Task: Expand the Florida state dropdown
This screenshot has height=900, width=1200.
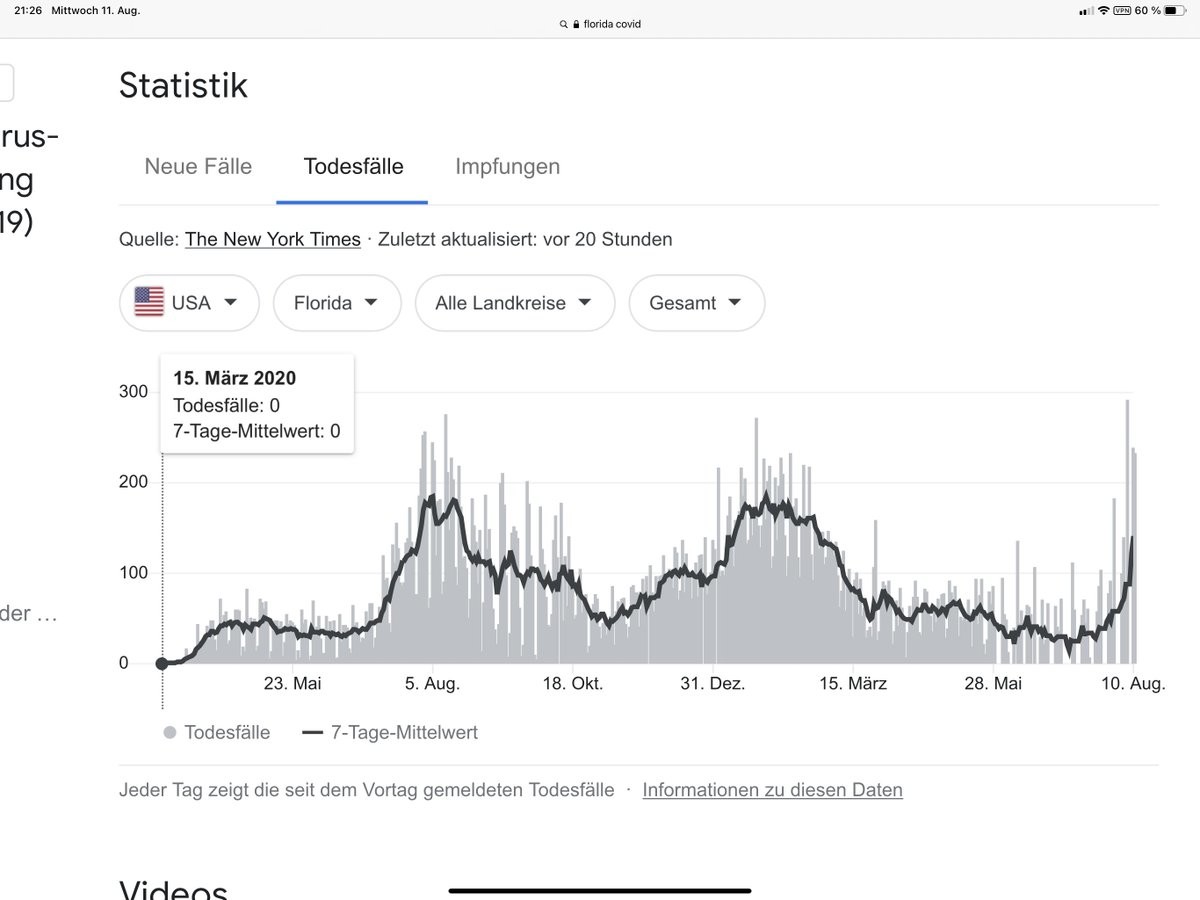Action: pyautogui.click(x=336, y=303)
